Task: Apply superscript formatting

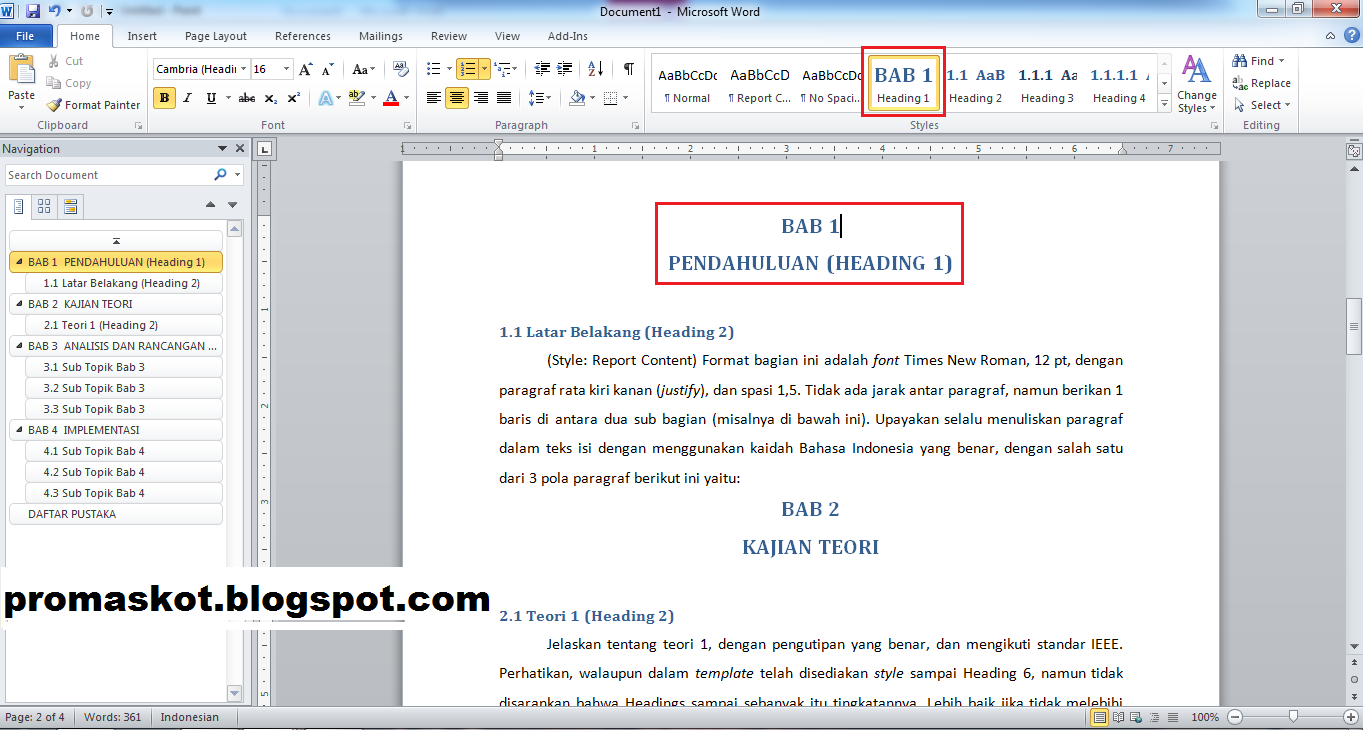Action: coord(294,98)
